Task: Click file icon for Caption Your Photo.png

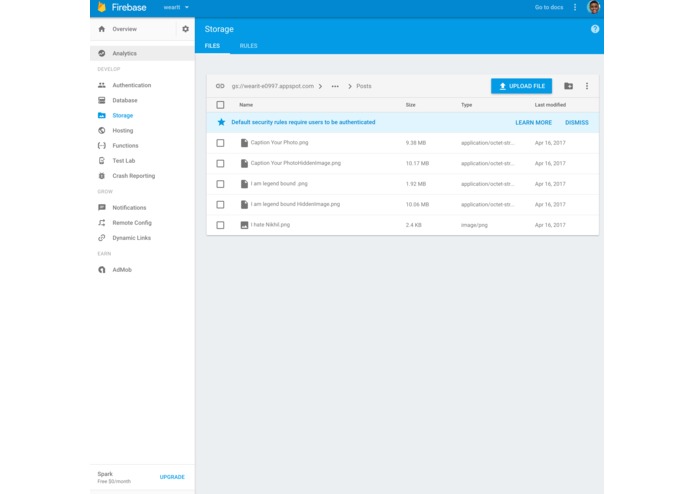Action: click(x=244, y=143)
